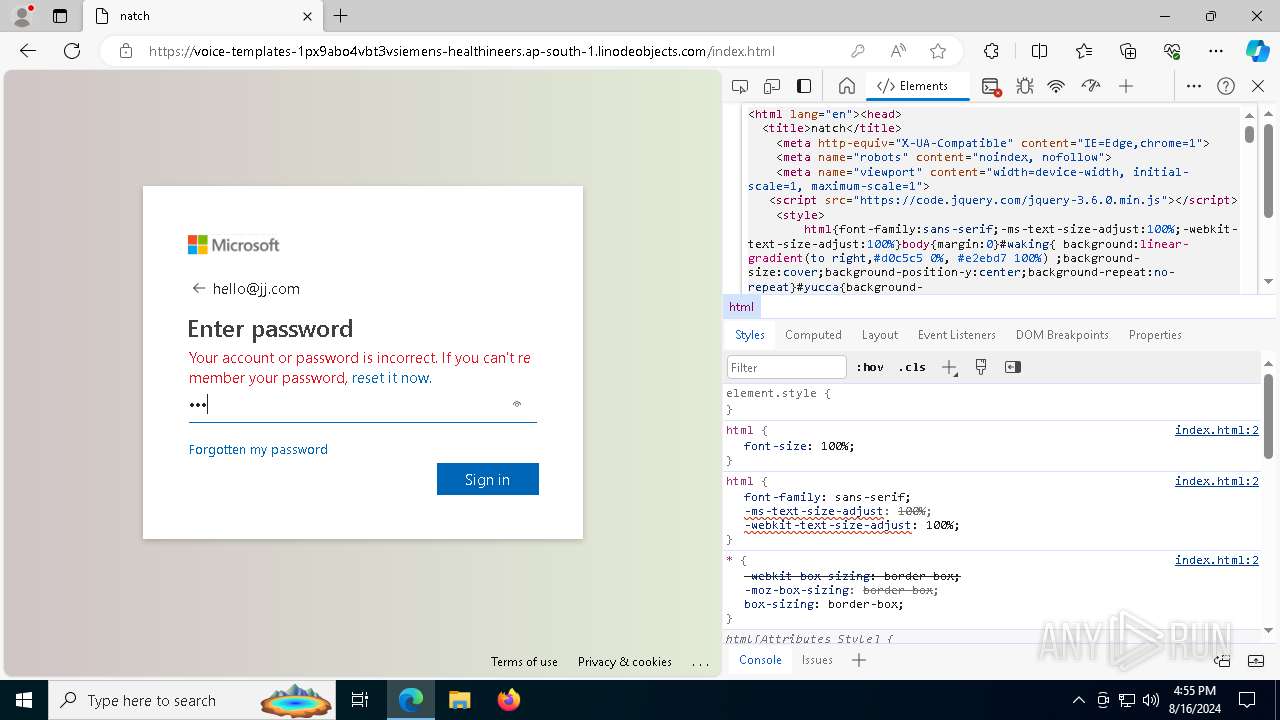The height and width of the screenshot is (720, 1280).
Task: Open the Copilot sidebar icon
Action: click(x=1257, y=51)
